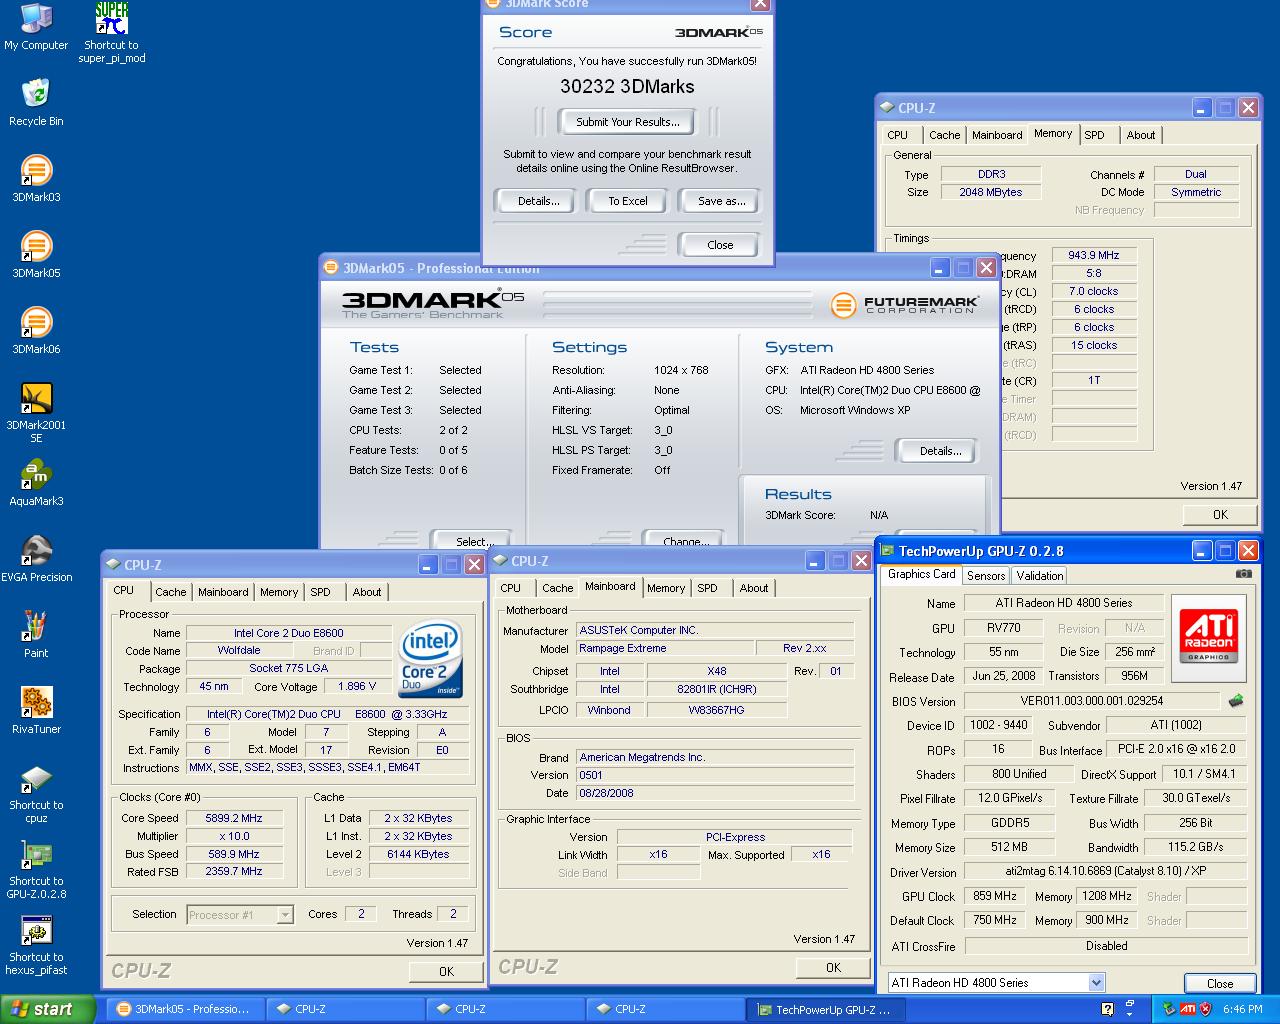The image size is (1280, 1024).
Task: Switch to TechPowerUp GPU-Z taskbar item
Action: (x=825, y=1009)
